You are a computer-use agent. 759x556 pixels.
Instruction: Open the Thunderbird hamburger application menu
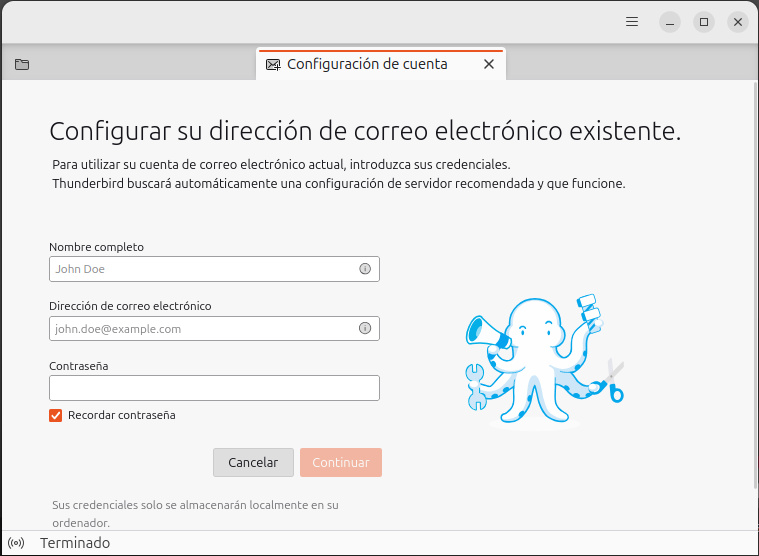point(632,22)
